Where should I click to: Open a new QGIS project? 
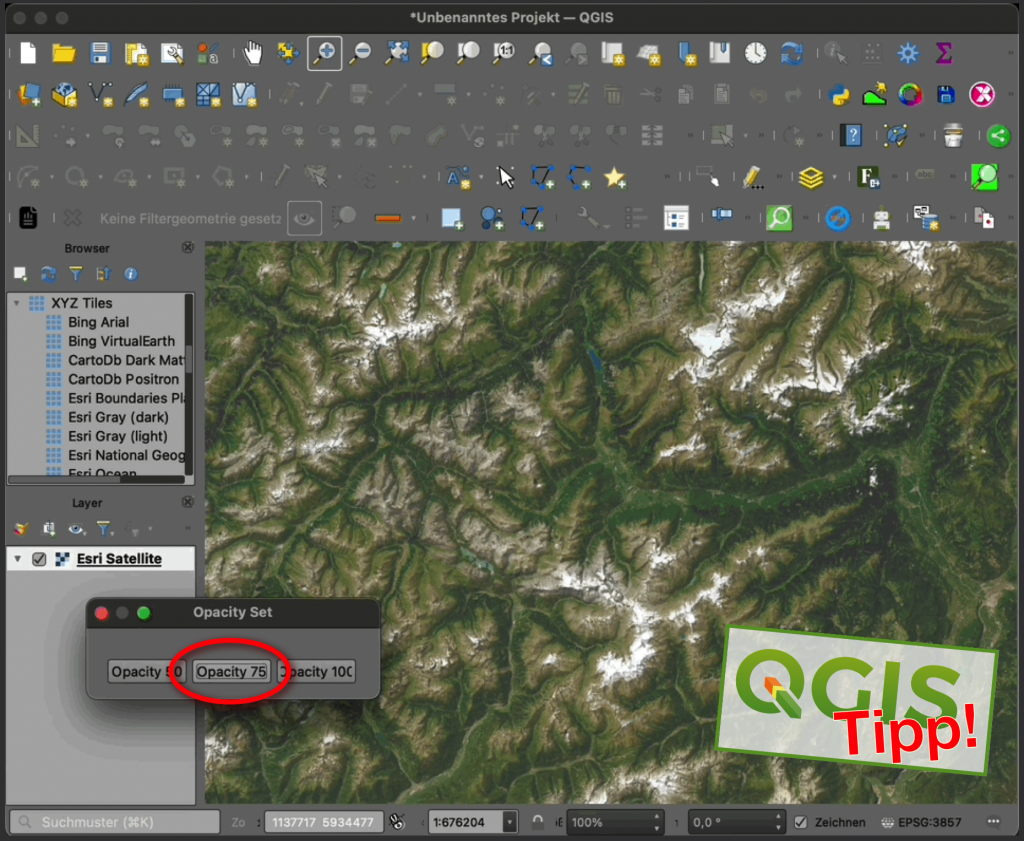(x=27, y=53)
